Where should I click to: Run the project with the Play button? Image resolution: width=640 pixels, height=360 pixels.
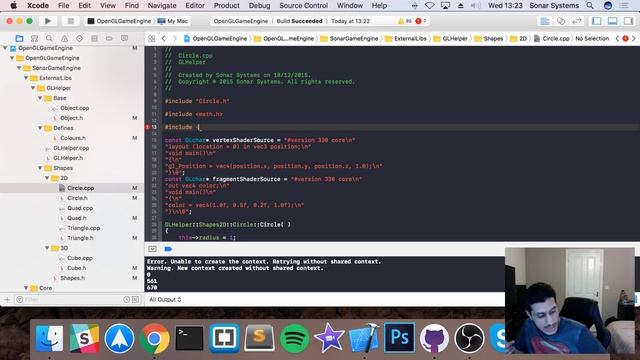pyautogui.click(x=48, y=21)
